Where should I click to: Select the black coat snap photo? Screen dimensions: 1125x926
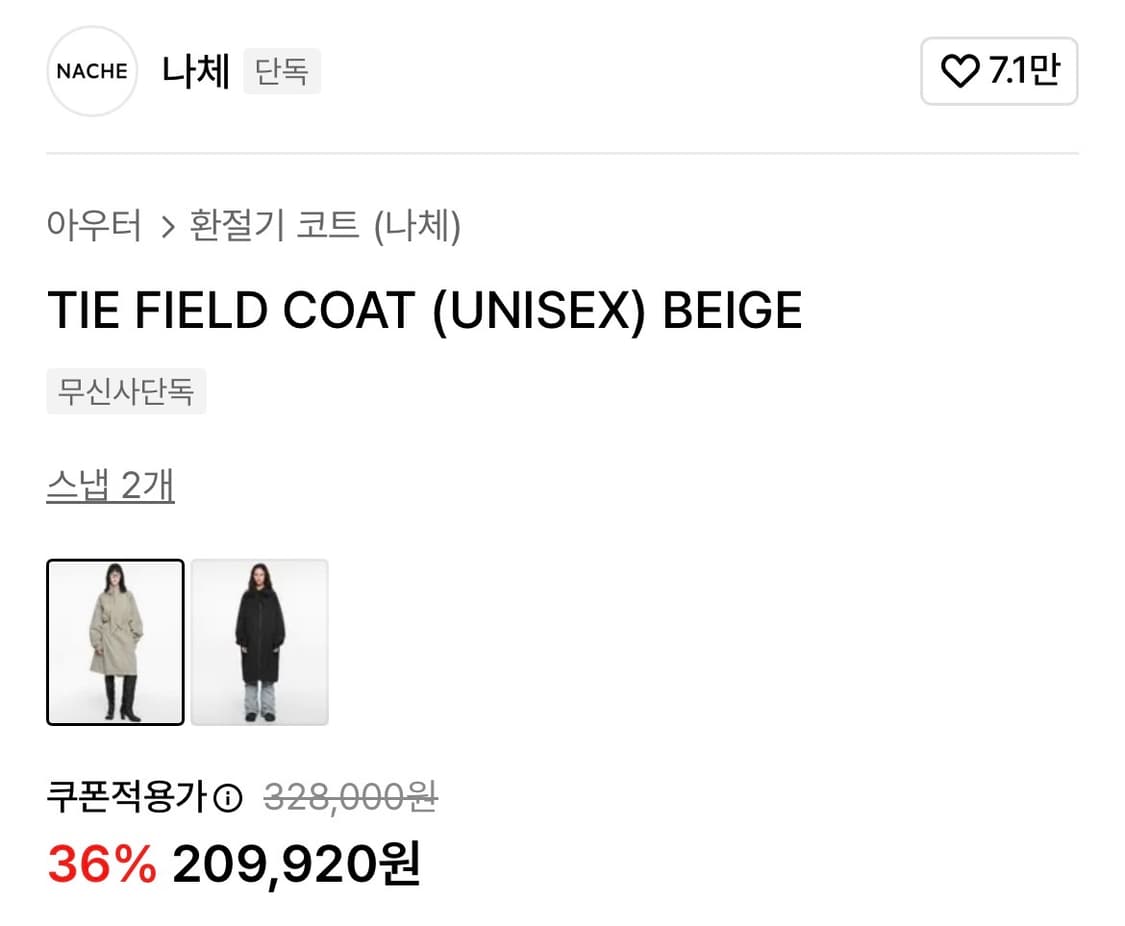pyautogui.click(x=259, y=641)
